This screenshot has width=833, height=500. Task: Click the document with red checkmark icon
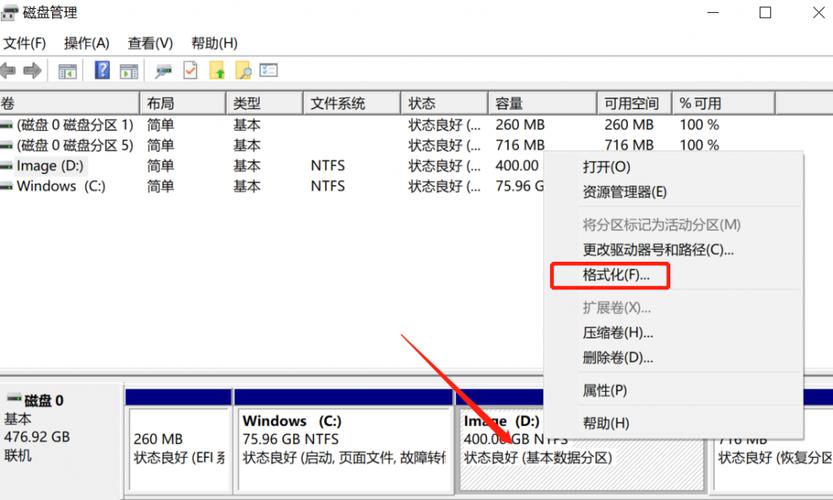(190, 70)
